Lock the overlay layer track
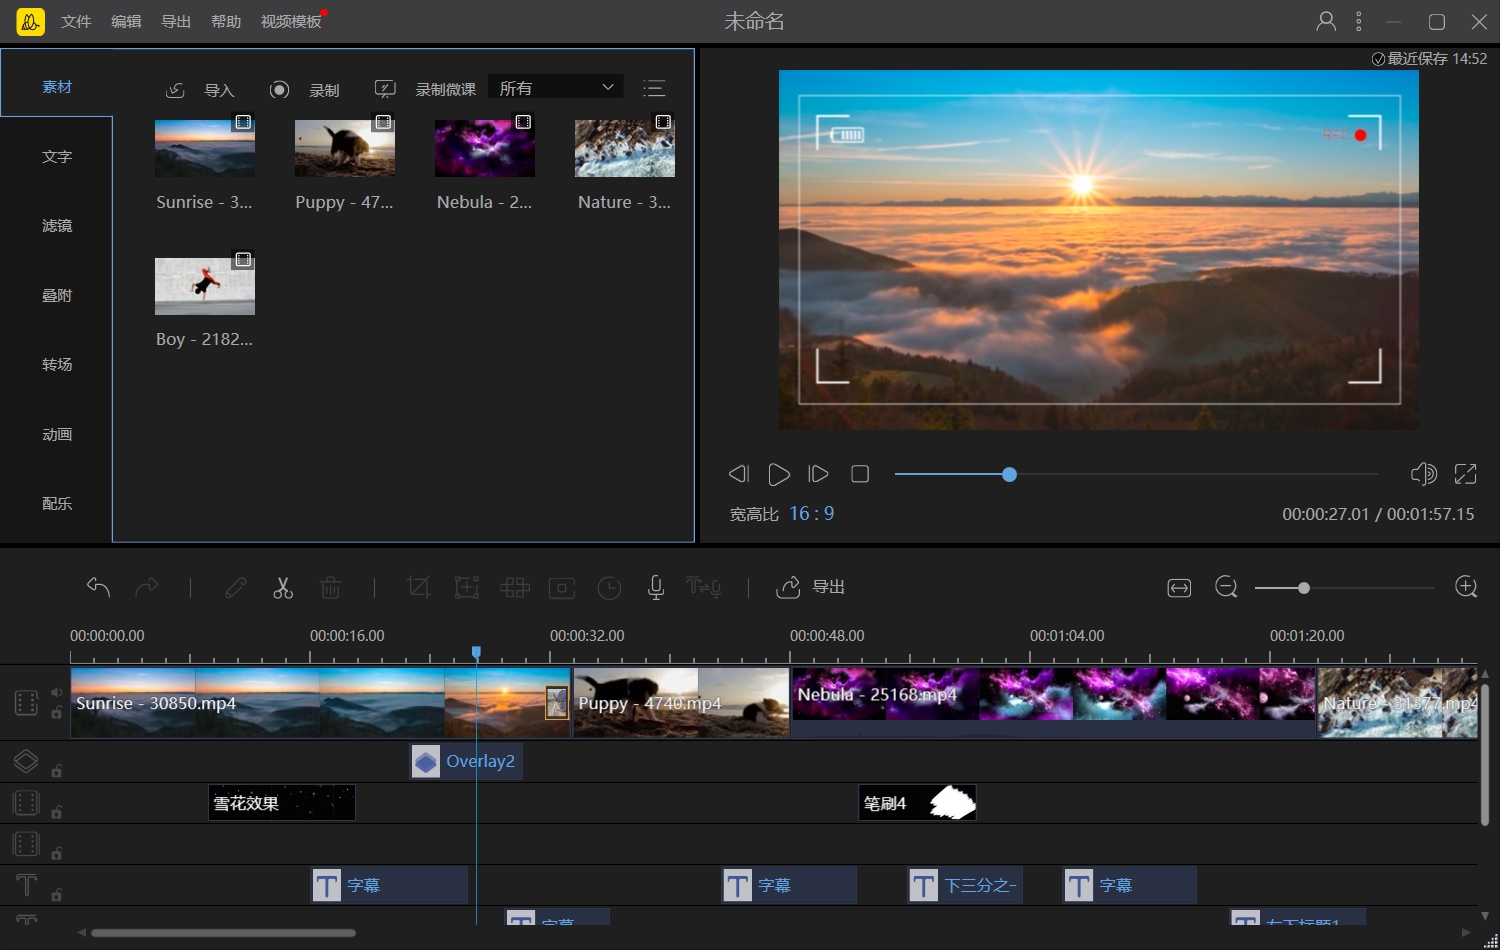Viewport: 1500px width, 950px height. pos(57,771)
